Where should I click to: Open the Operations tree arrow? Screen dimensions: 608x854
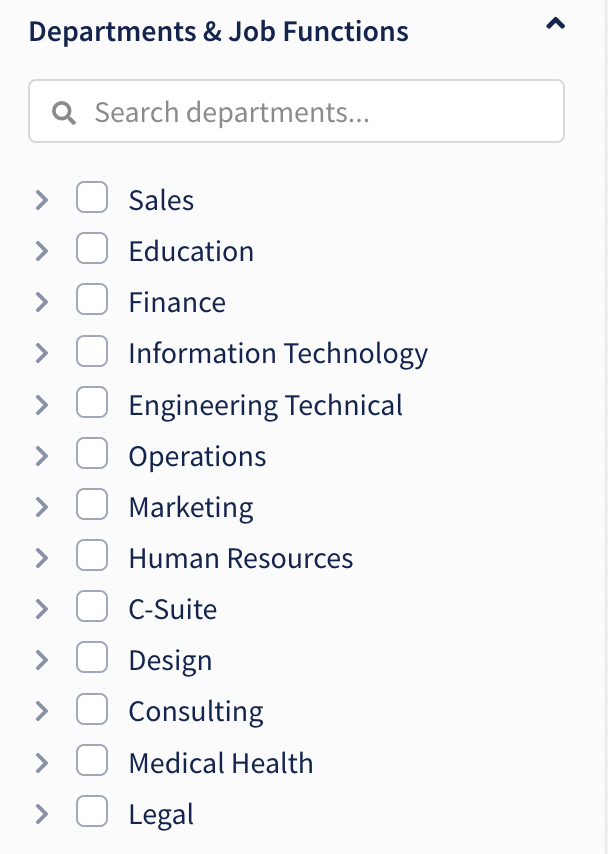[x=42, y=456]
